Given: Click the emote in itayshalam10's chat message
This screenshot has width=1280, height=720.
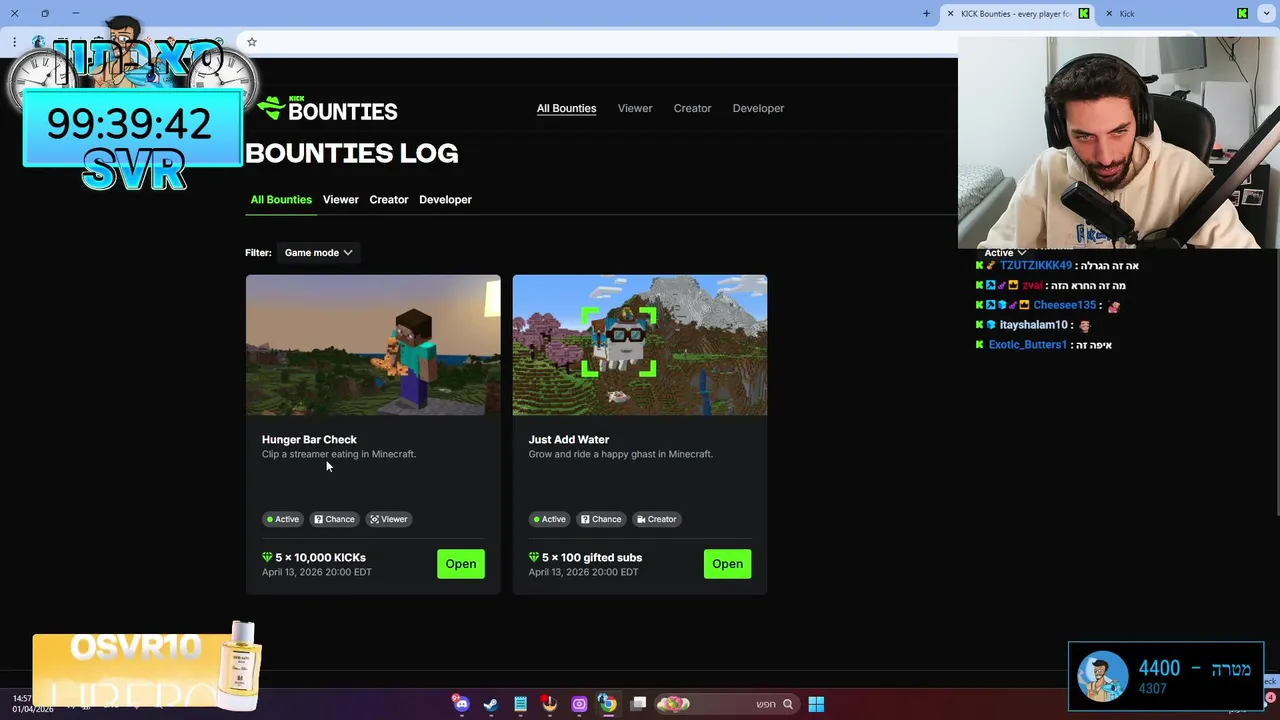Looking at the screenshot, I should pos(1085,325).
